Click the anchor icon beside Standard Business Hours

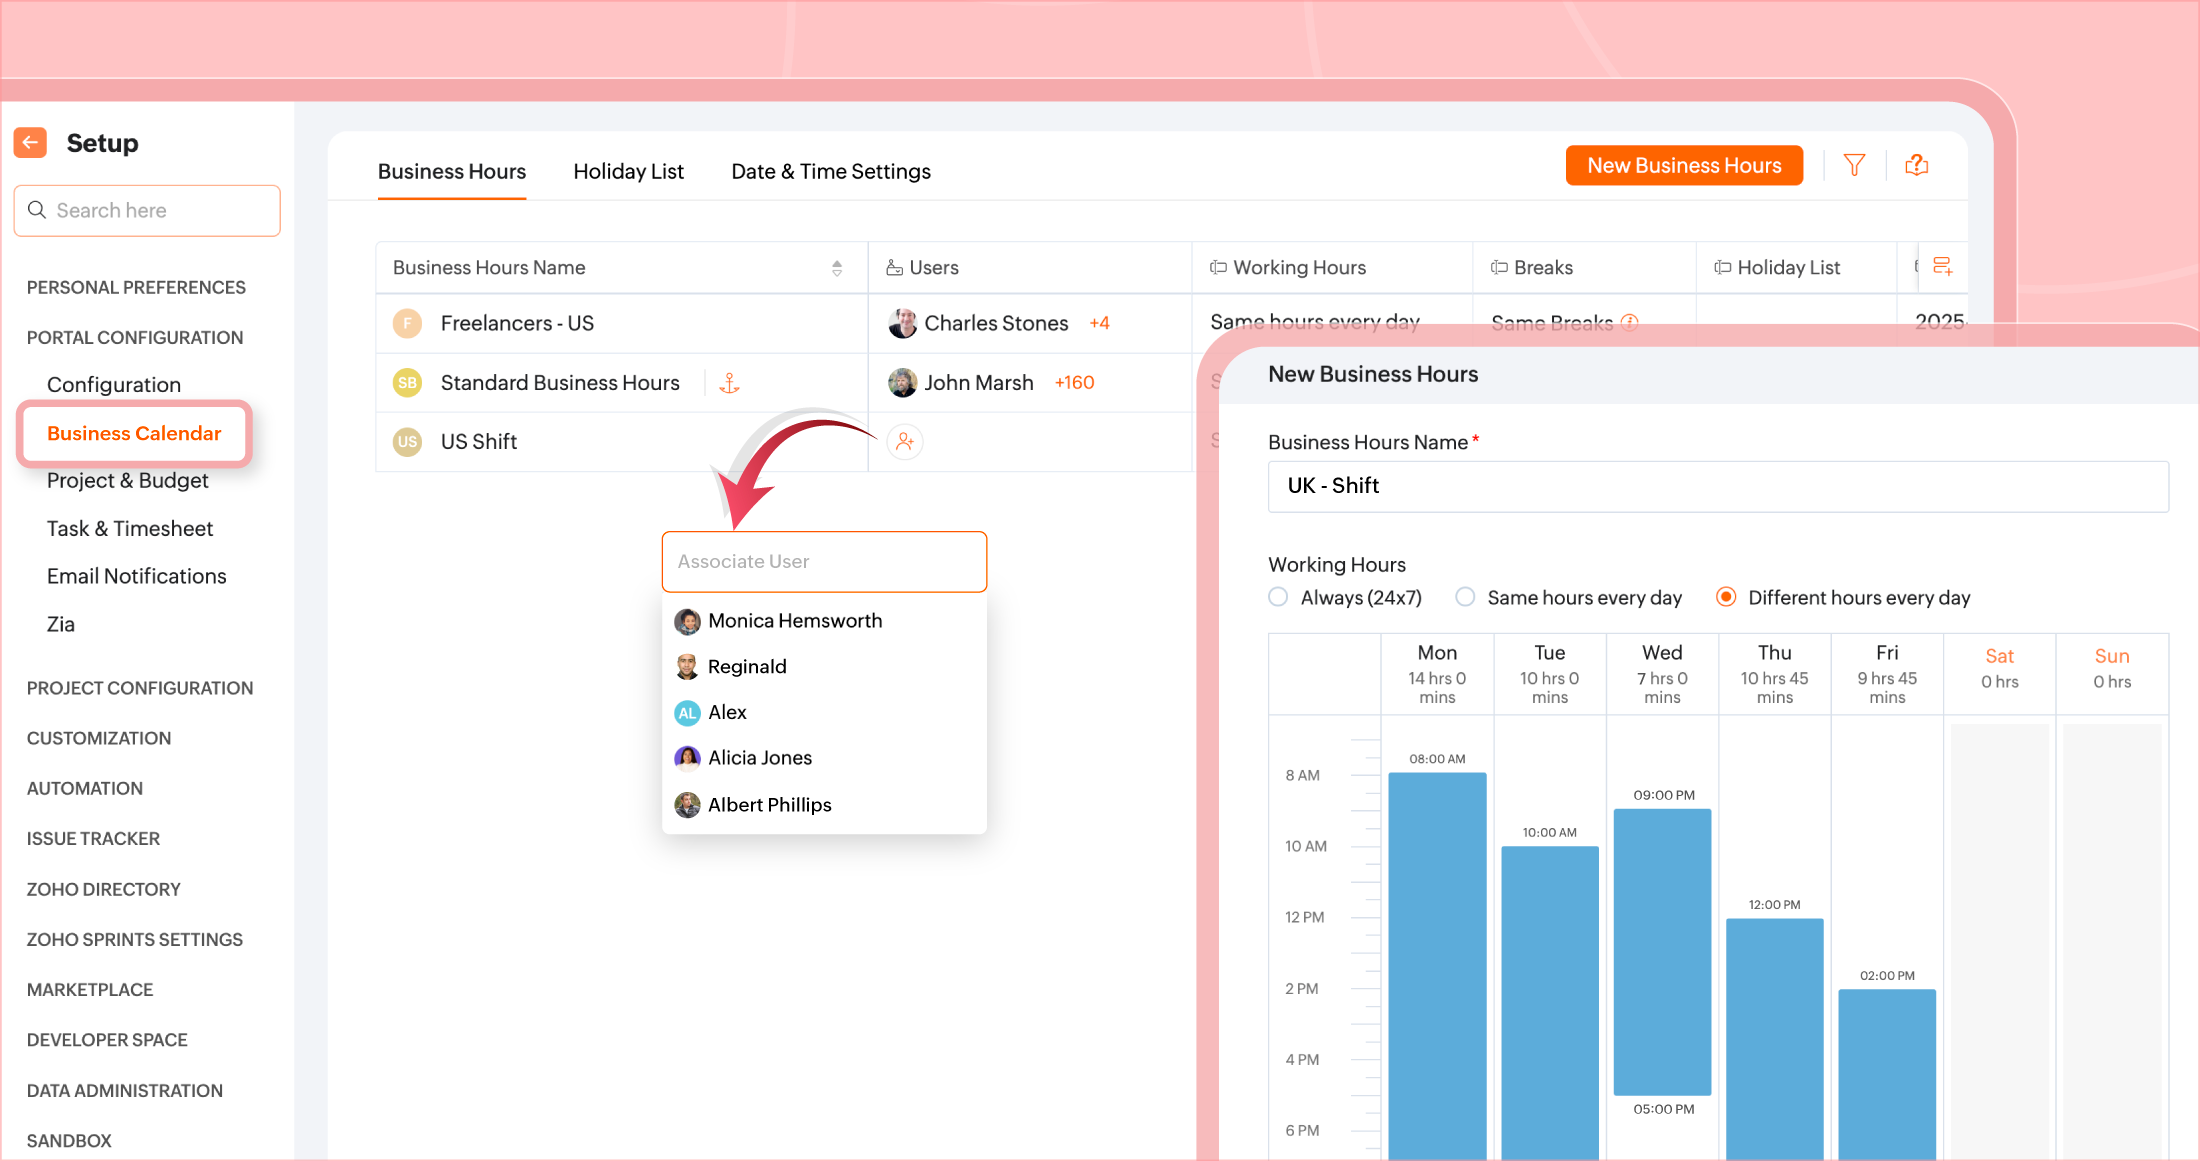pyautogui.click(x=730, y=383)
